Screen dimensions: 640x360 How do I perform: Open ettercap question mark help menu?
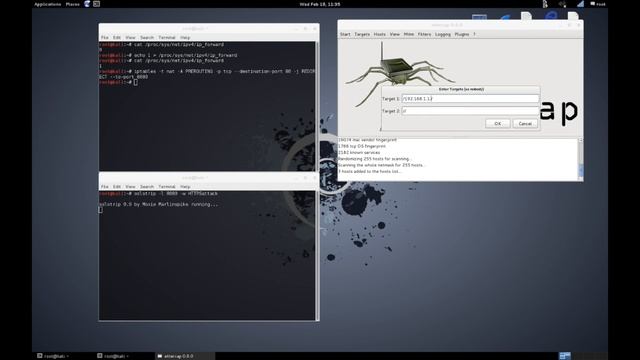(x=474, y=34)
